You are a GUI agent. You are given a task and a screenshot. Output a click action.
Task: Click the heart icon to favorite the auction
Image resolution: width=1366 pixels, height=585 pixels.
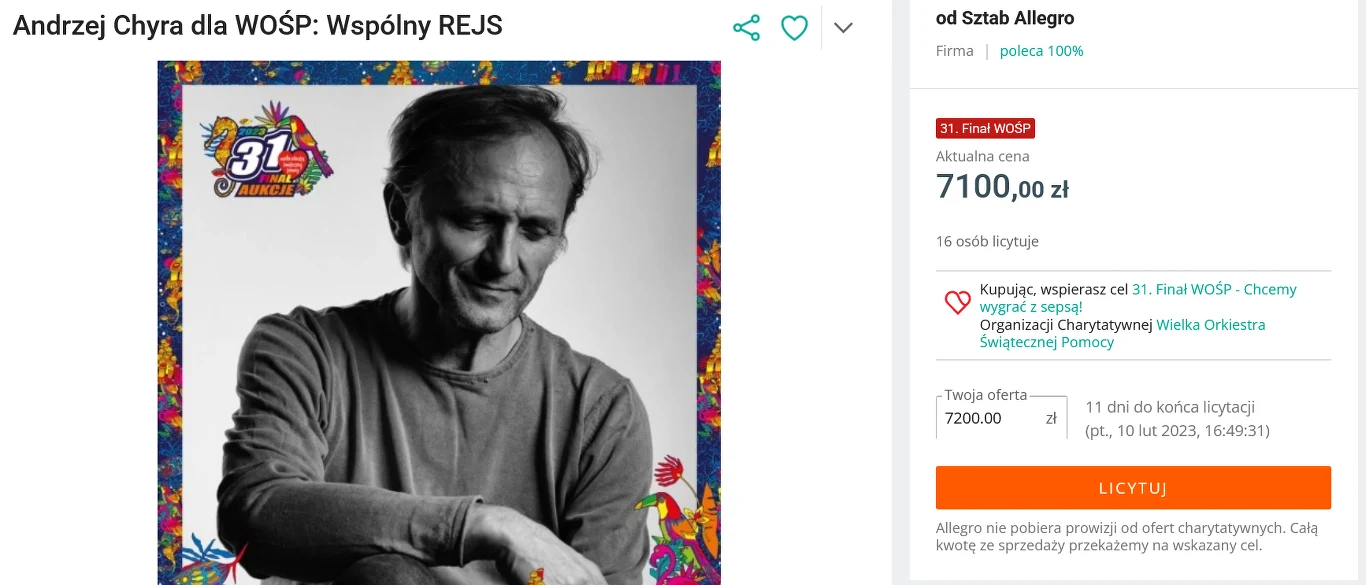794,27
